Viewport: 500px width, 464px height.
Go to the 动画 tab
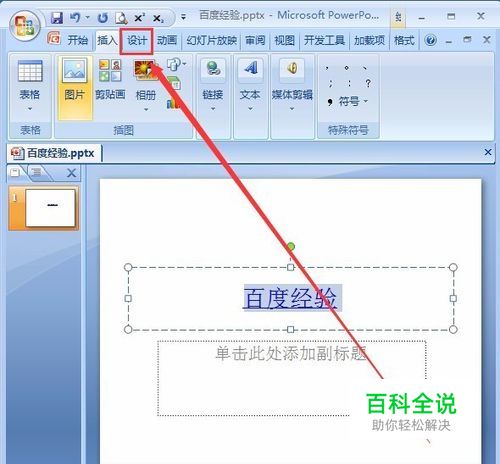tap(167, 40)
